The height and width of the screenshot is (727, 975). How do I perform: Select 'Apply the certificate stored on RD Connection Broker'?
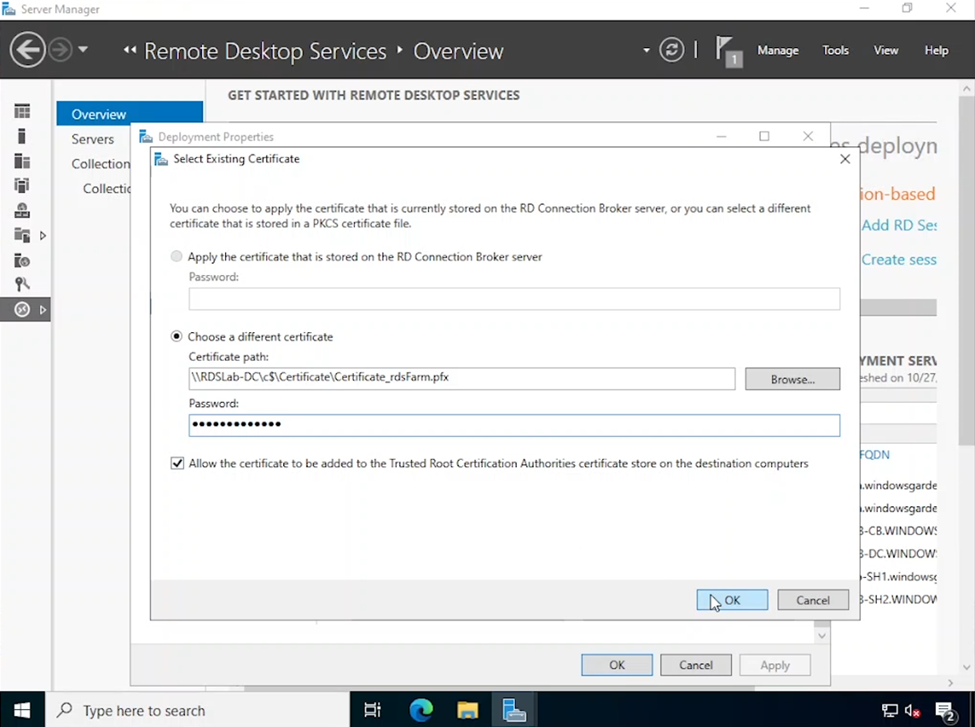(178, 257)
